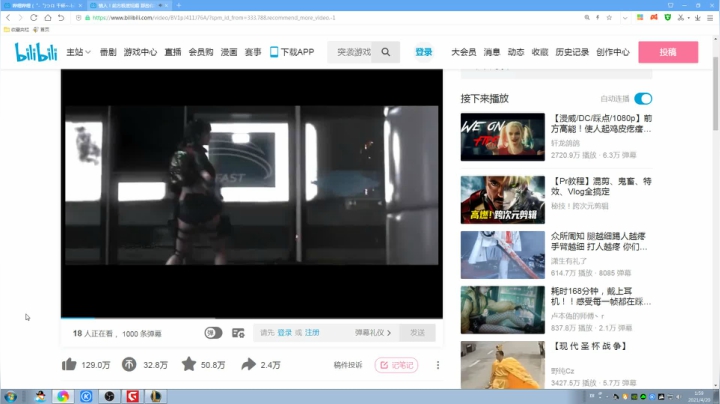Toggle the danmaku display switch
Screen dimensions: 720x404
(x=214, y=333)
